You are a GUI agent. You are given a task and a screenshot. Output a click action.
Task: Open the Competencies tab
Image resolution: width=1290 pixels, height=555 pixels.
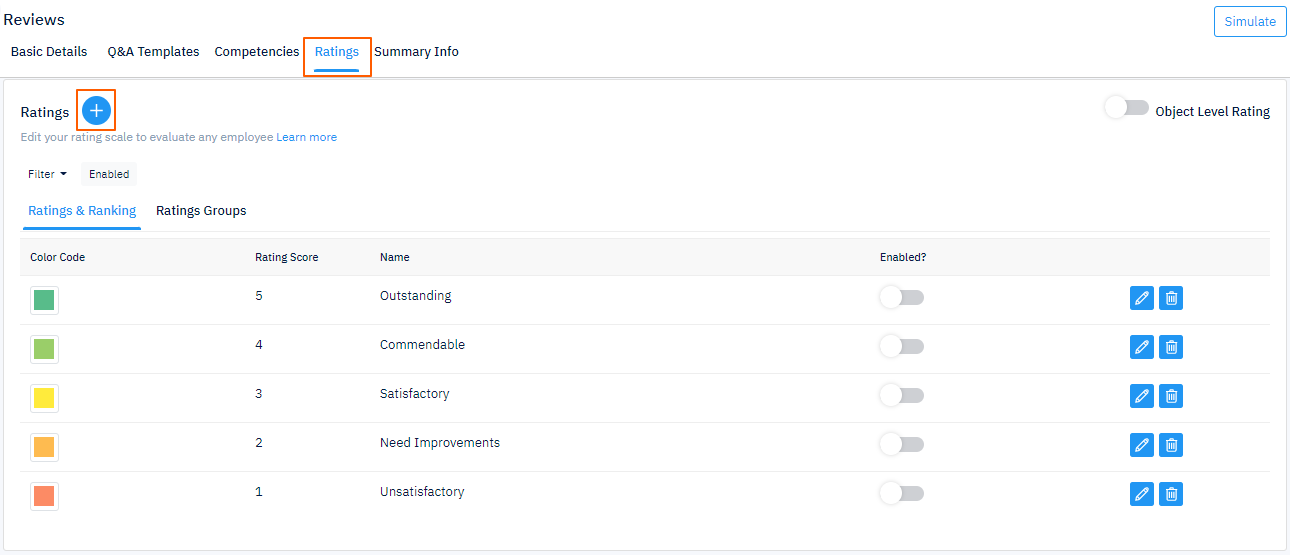click(x=257, y=52)
